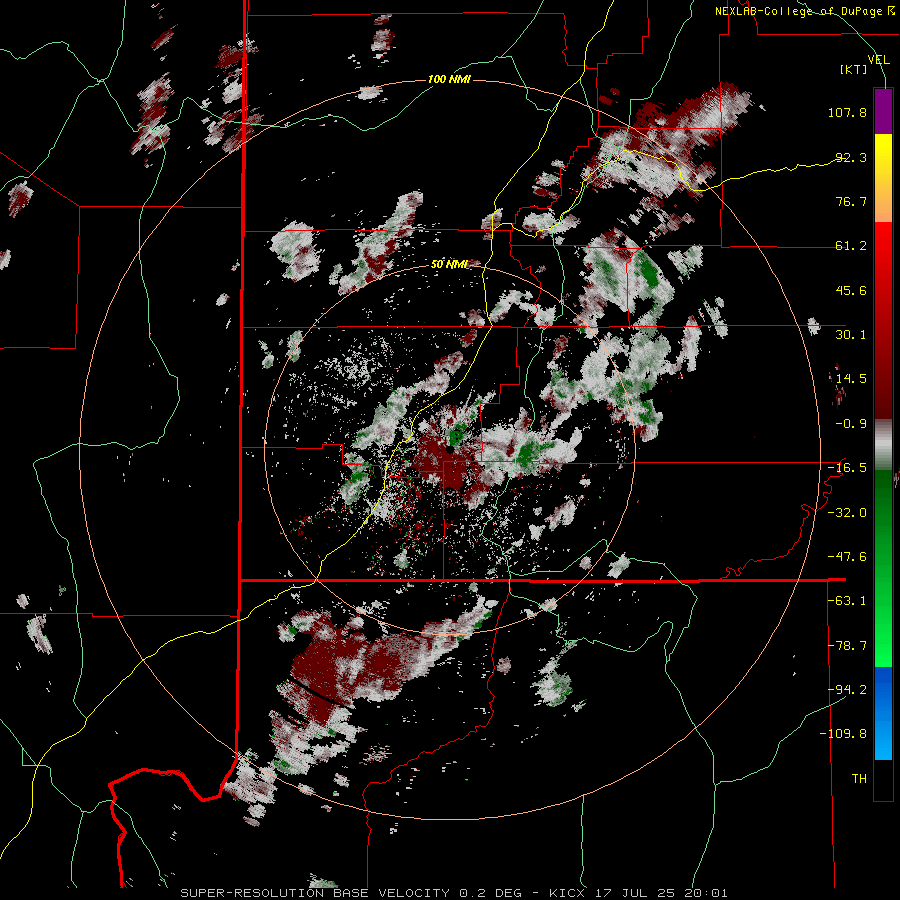Click the 30.1 scale label
Screen dimensions: 900x900
(x=851, y=335)
